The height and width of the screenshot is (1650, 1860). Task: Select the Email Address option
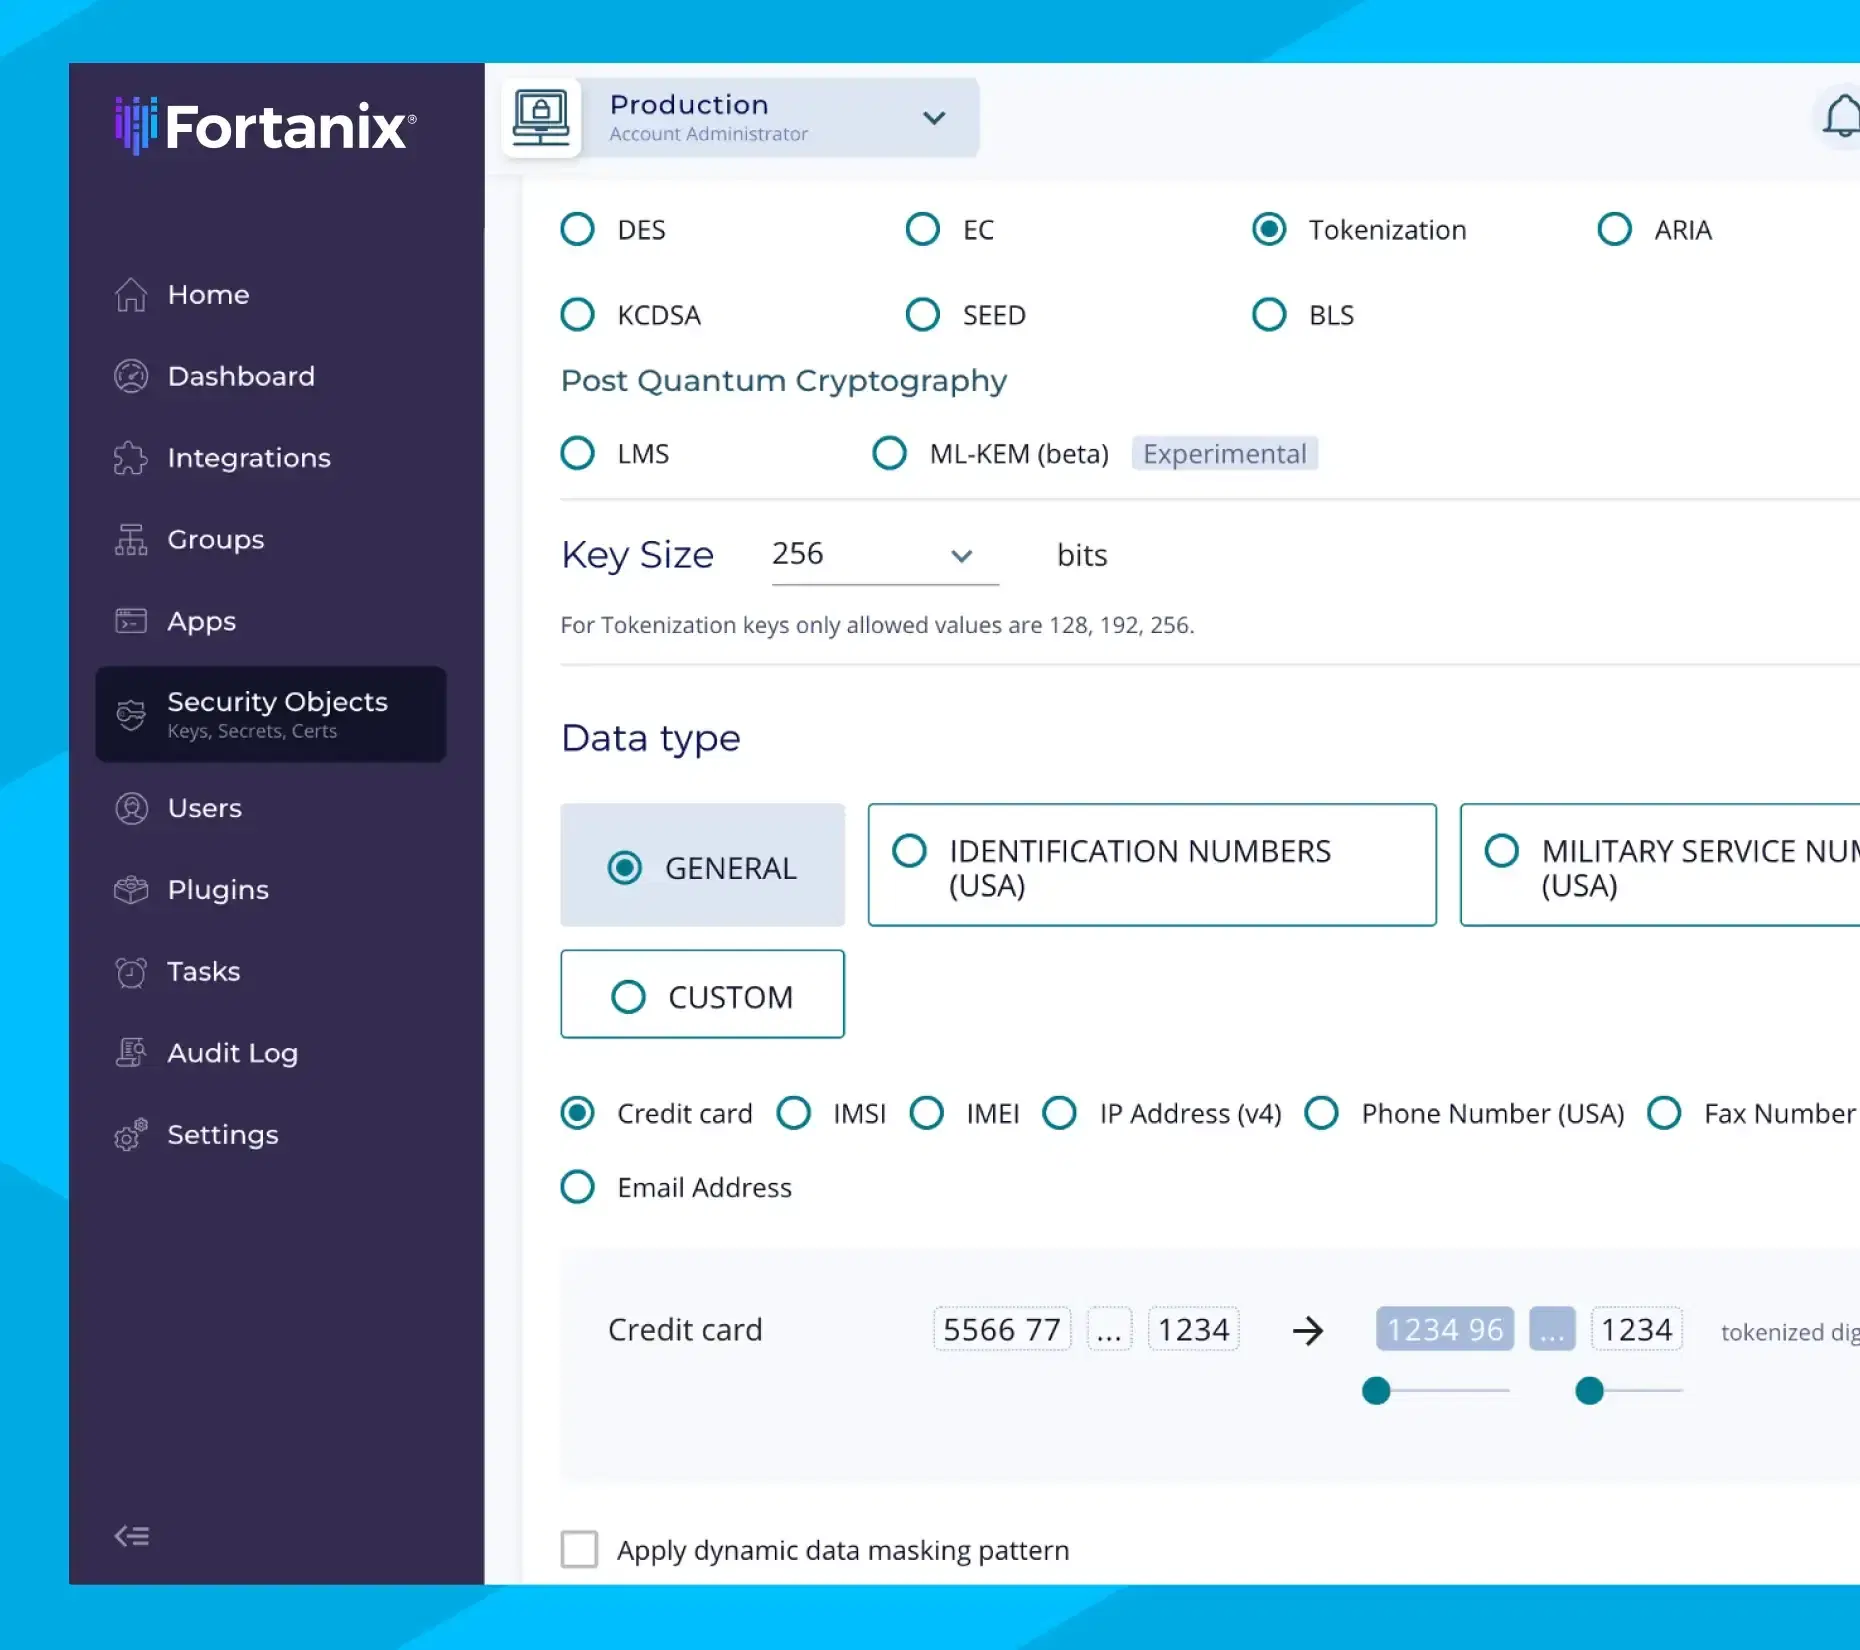click(x=577, y=1187)
